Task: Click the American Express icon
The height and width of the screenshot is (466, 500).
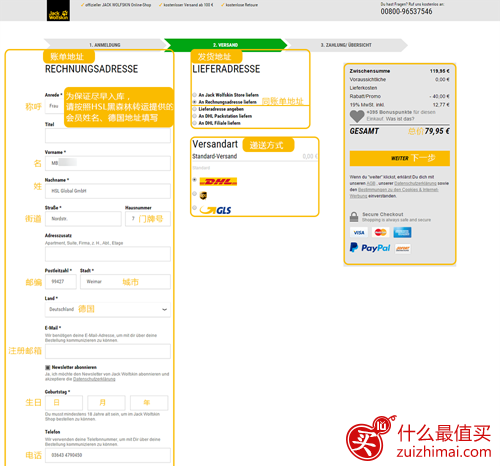Action: [402, 232]
